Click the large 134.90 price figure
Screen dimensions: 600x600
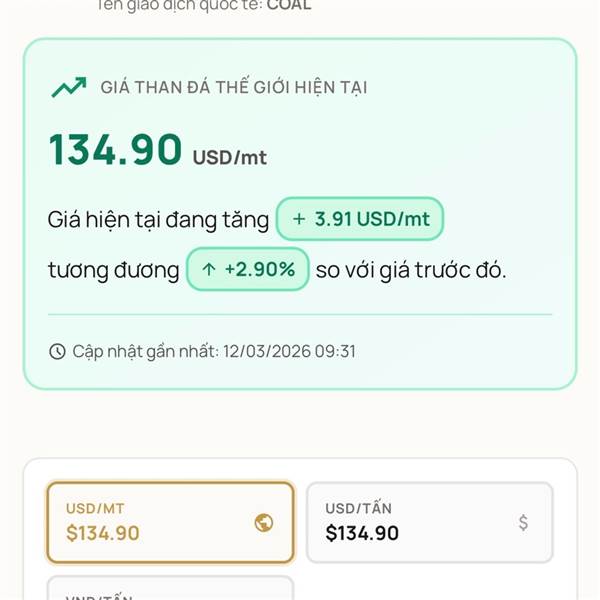116,150
